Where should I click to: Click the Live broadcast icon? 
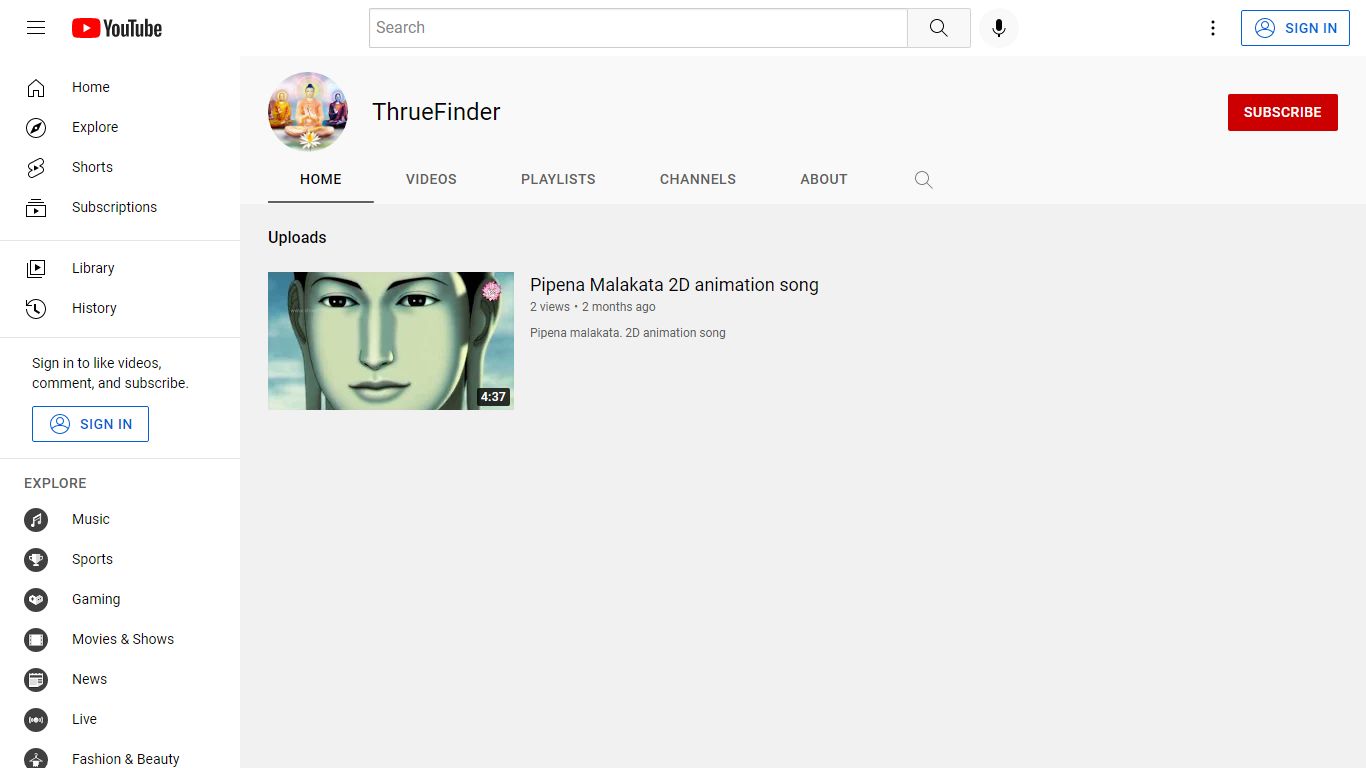tap(36, 720)
